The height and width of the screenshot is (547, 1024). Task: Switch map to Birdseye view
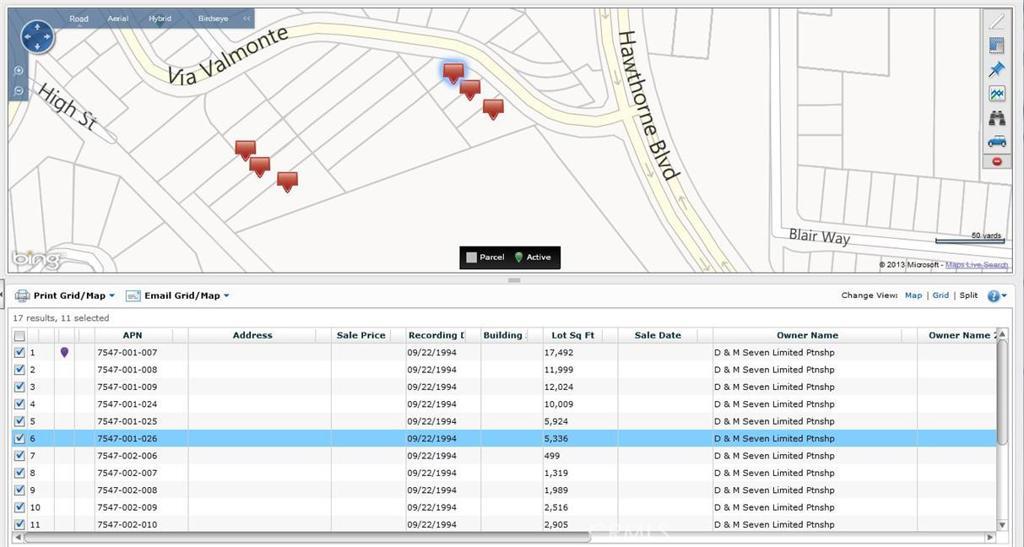211,19
